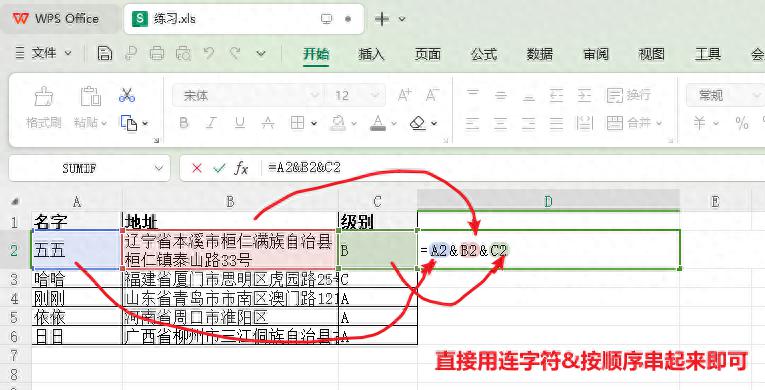Click the Bottom align icon
This screenshot has width=765, height=390.
coord(529,95)
